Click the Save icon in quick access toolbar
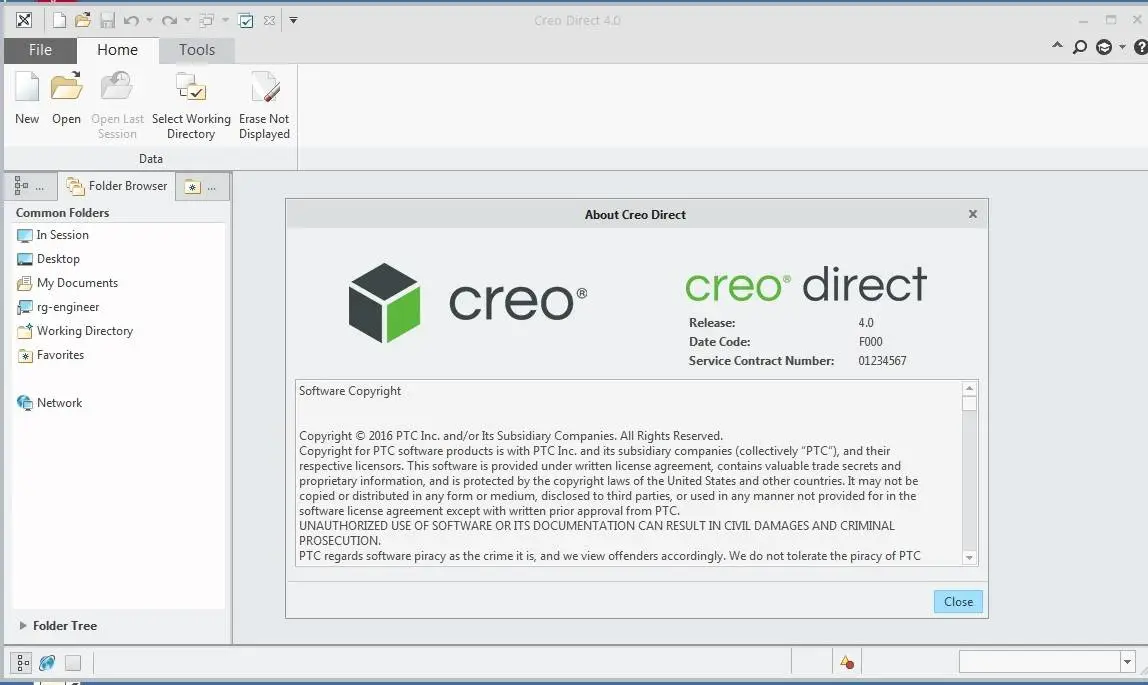Image resolution: width=1148 pixels, height=685 pixels. (108, 20)
